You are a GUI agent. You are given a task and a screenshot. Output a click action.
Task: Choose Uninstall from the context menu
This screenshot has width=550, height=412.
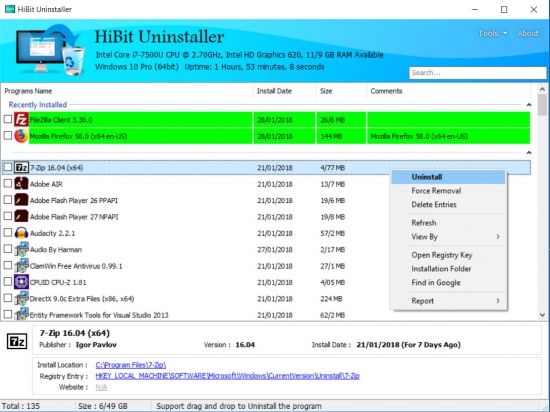pyautogui.click(x=448, y=177)
